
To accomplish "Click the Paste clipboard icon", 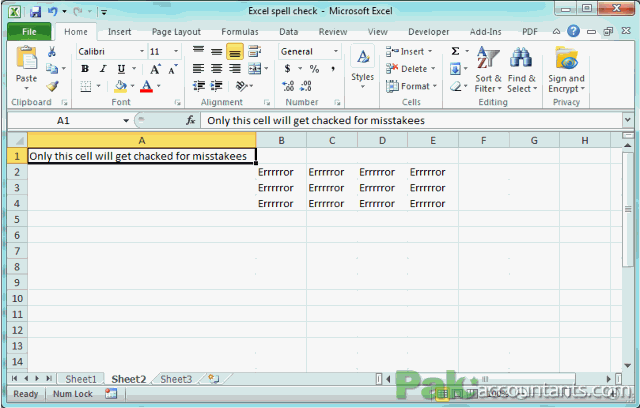I will [27, 58].
